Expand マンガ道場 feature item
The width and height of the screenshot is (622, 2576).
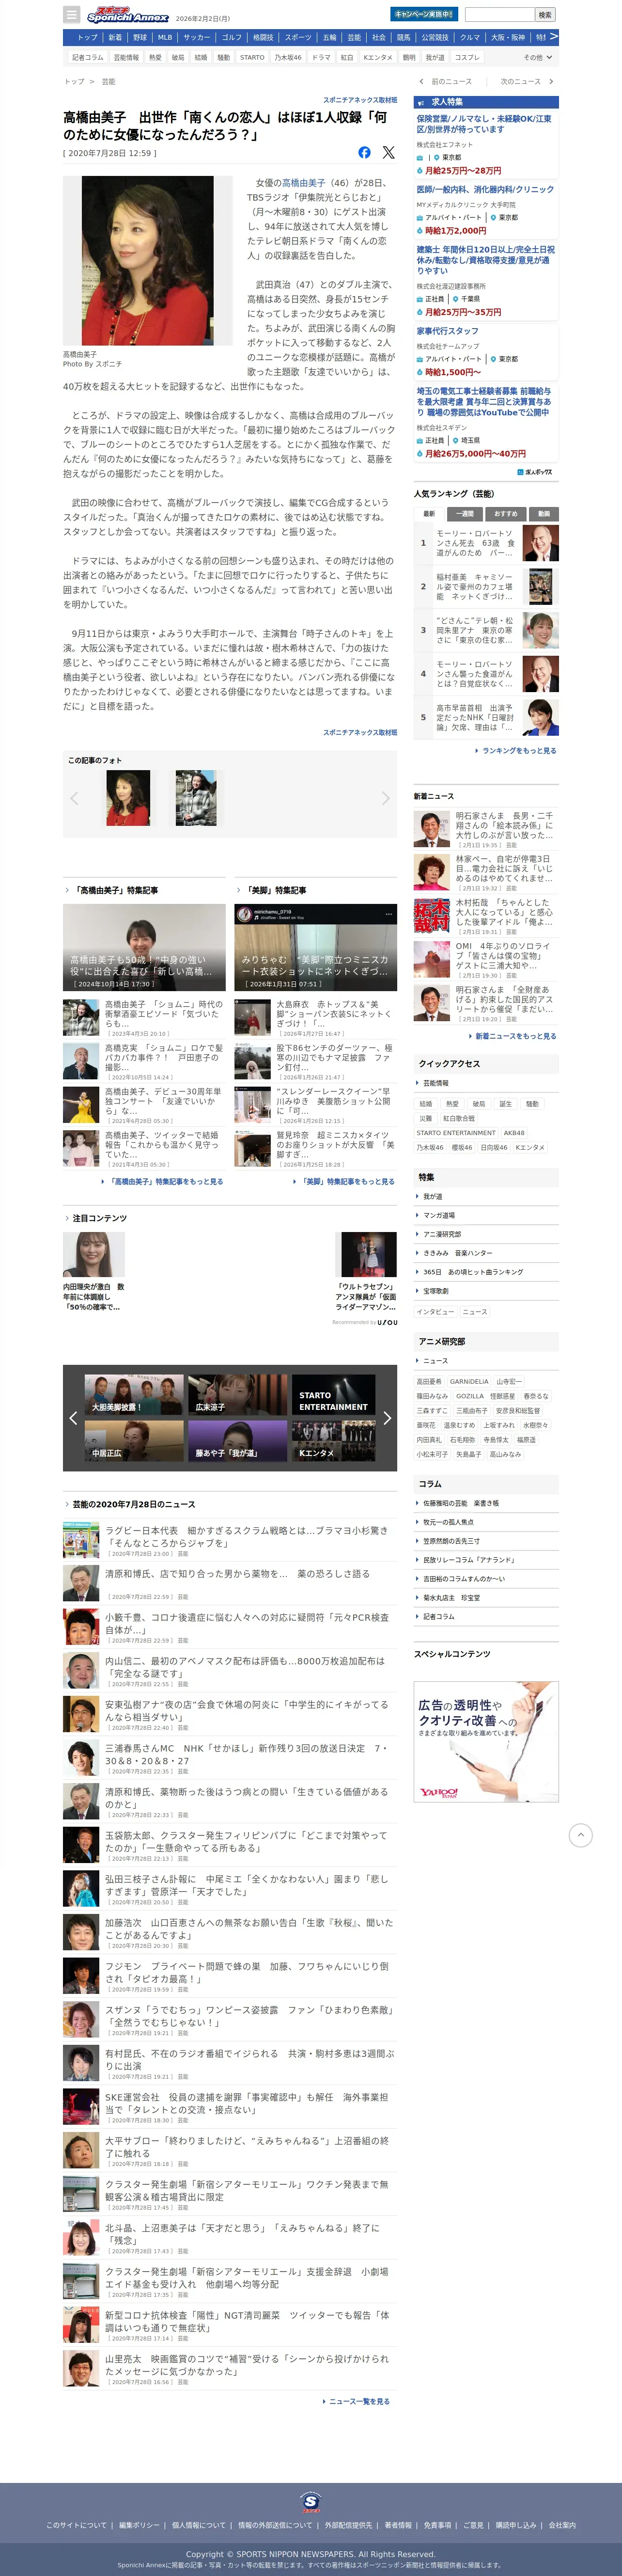pos(486,1215)
